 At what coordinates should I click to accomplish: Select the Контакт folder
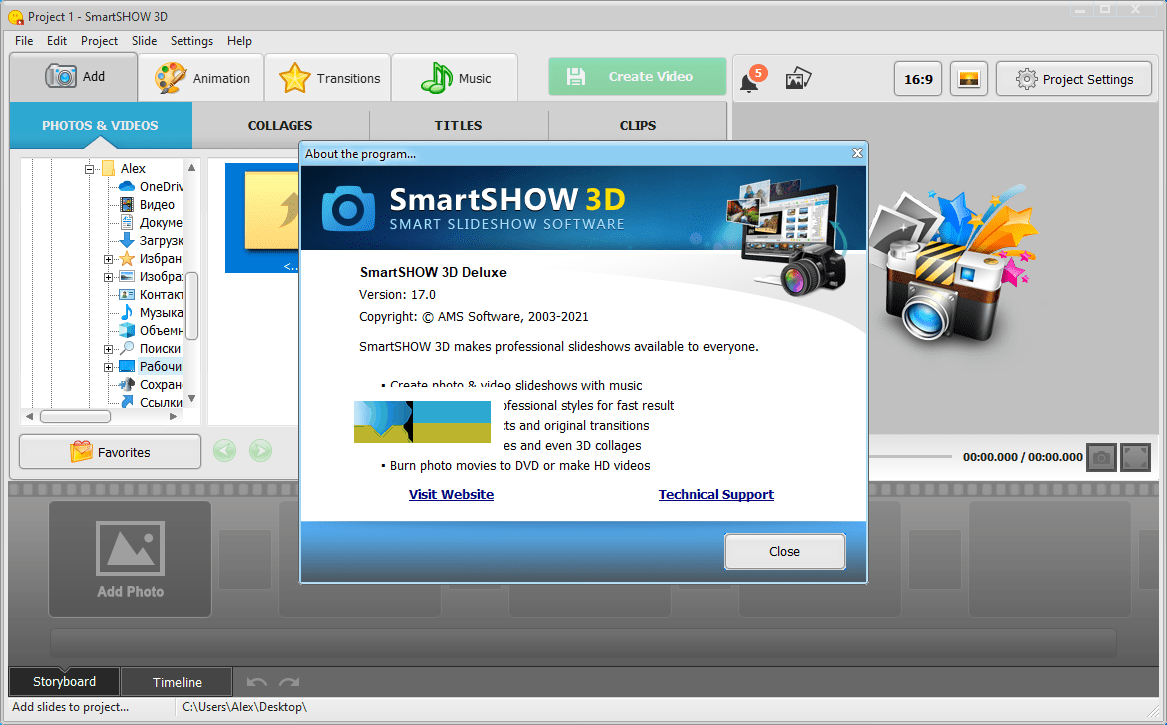click(151, 295)
